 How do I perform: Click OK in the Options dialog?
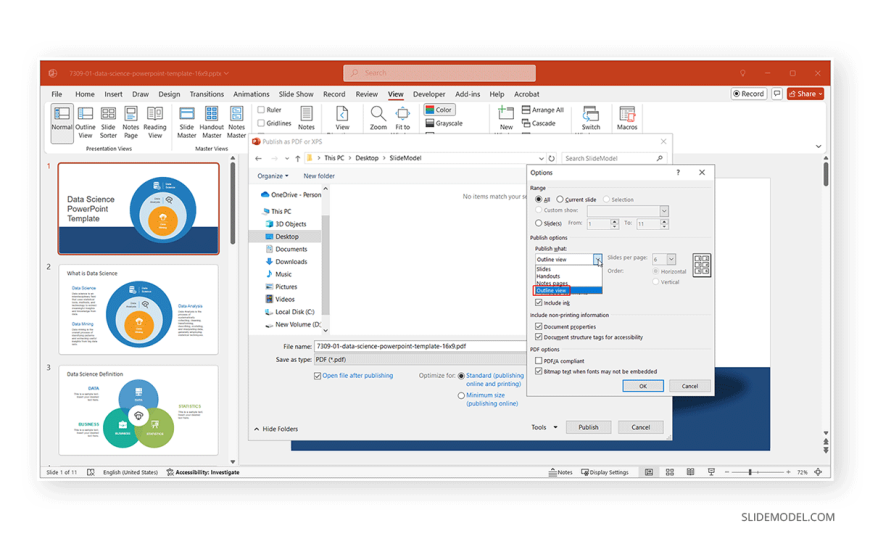[x=643, y=386]
